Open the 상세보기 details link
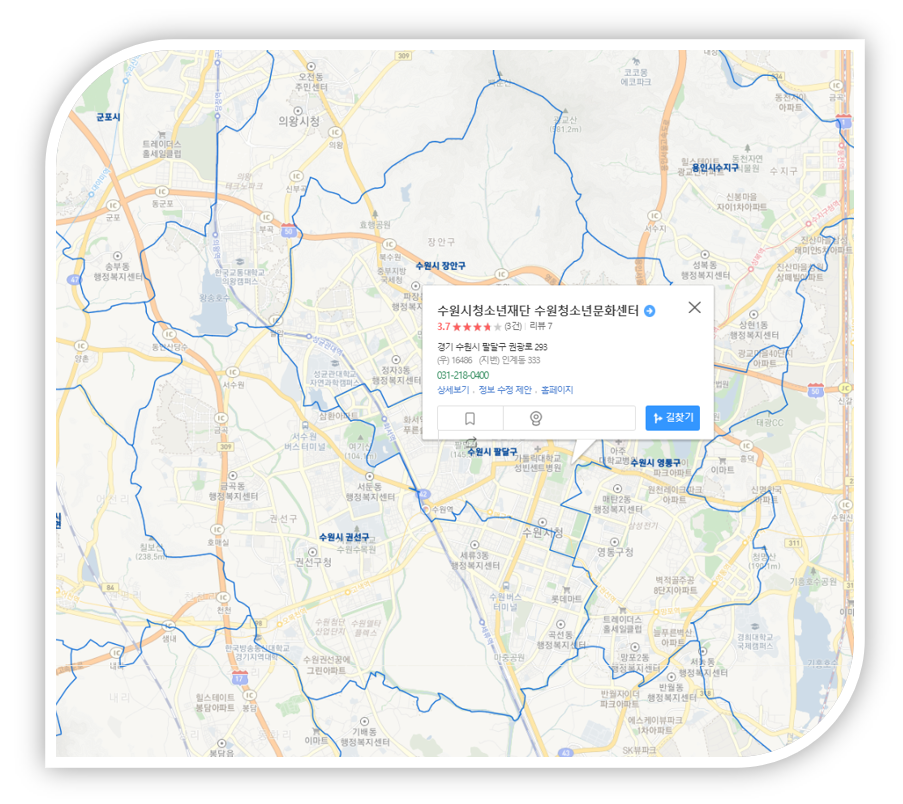The width and height of the screenshot is (903, 804). pyautogui.click(x=453, y=390)
